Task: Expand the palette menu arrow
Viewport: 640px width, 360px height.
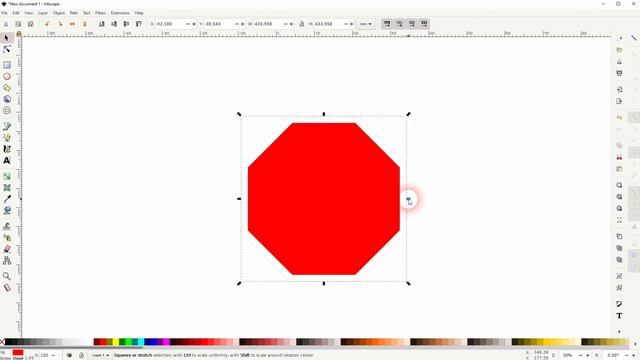Action: [x=636, y=344]
